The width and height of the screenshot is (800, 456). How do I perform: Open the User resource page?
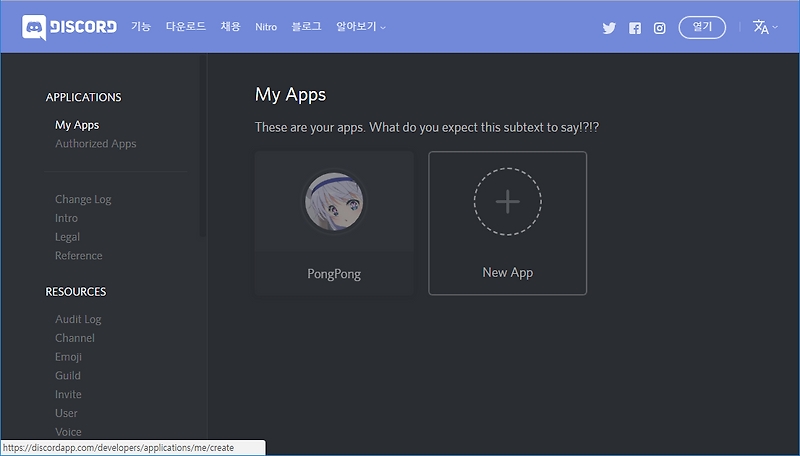pos(66,413)
